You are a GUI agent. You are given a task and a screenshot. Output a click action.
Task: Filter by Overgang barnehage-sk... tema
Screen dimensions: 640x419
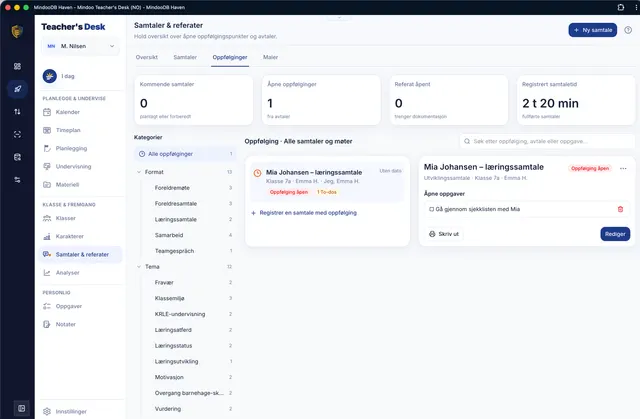click(x=189, y=393)
